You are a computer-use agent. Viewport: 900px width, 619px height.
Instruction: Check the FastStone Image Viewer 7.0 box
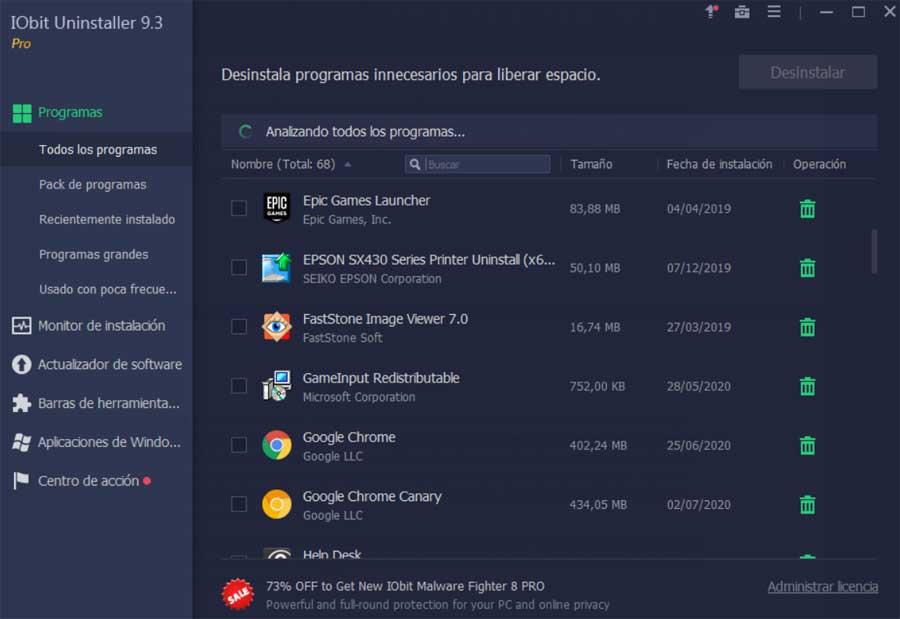[x=239, y=327]
